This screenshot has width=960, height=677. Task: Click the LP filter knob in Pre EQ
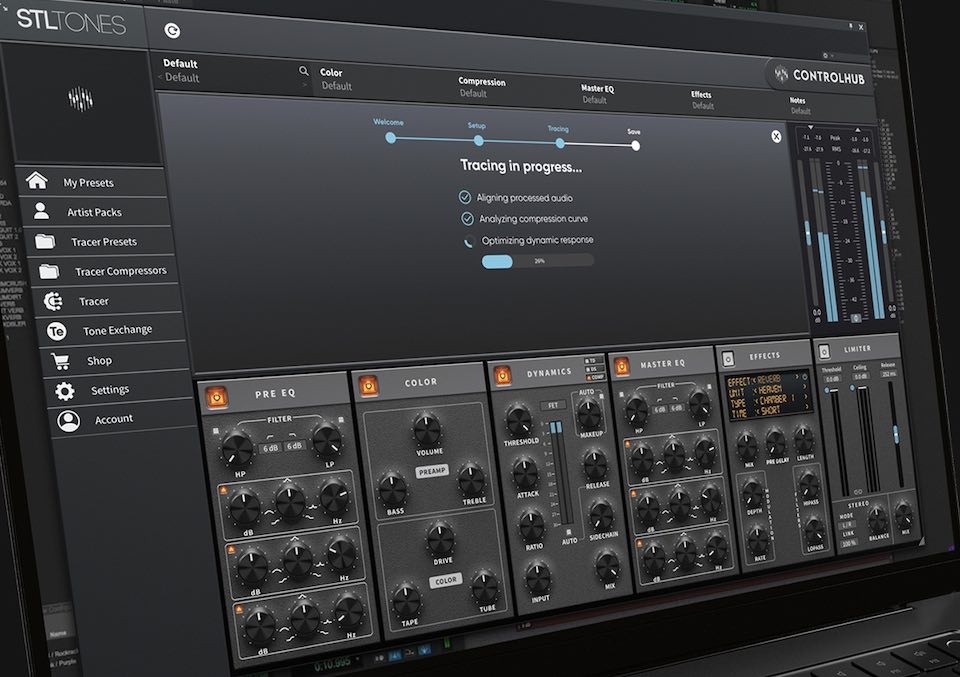click(x=328, y=440)
